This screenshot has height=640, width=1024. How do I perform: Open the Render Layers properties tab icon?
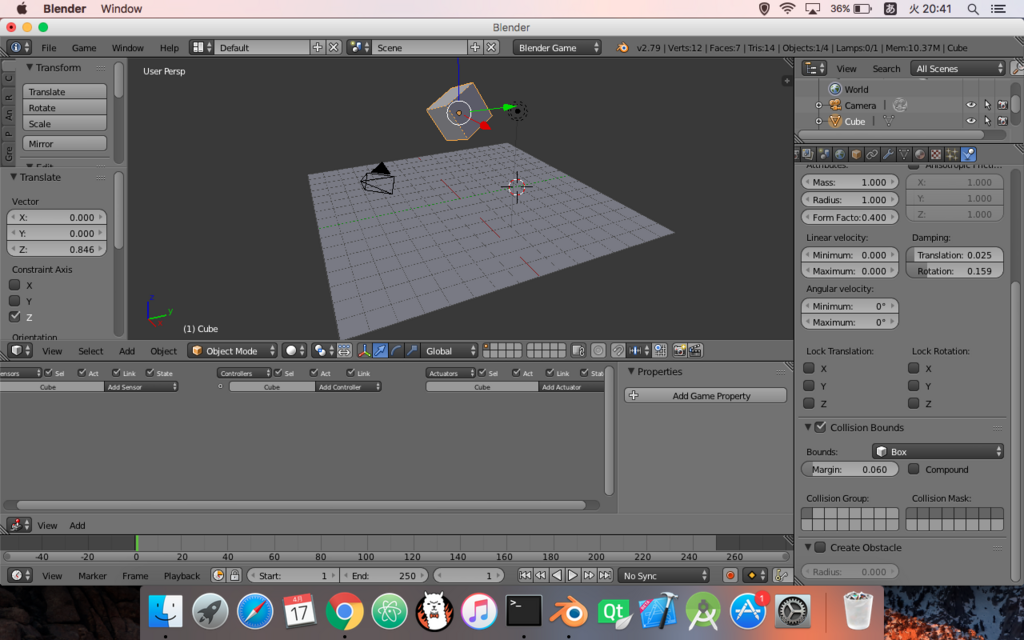(808, 154)
